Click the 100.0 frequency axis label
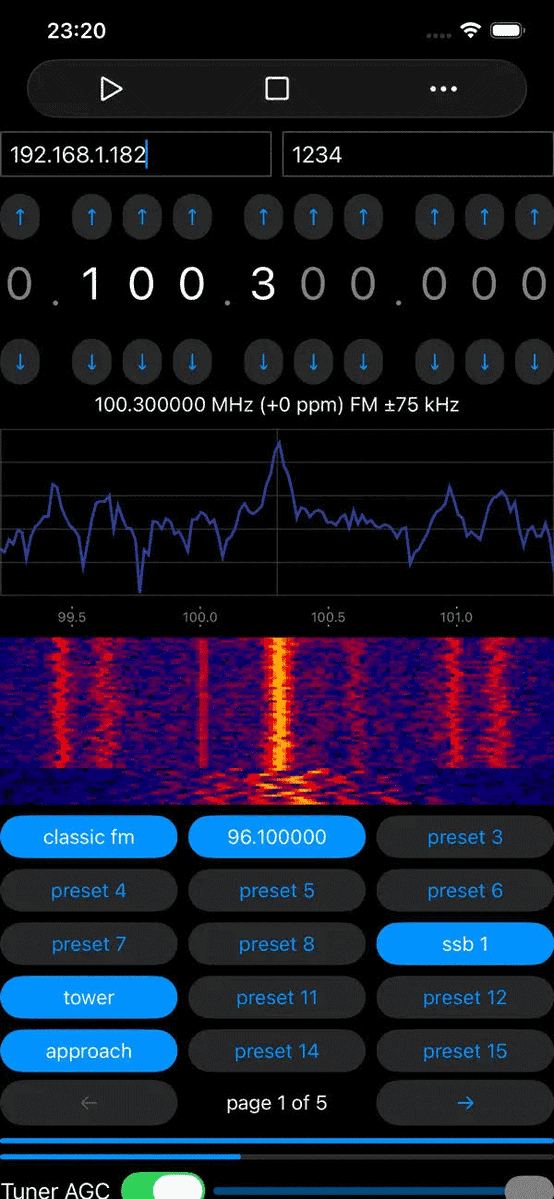The image size is (554, 1199). pyautogui.click(x=200, y=616)
